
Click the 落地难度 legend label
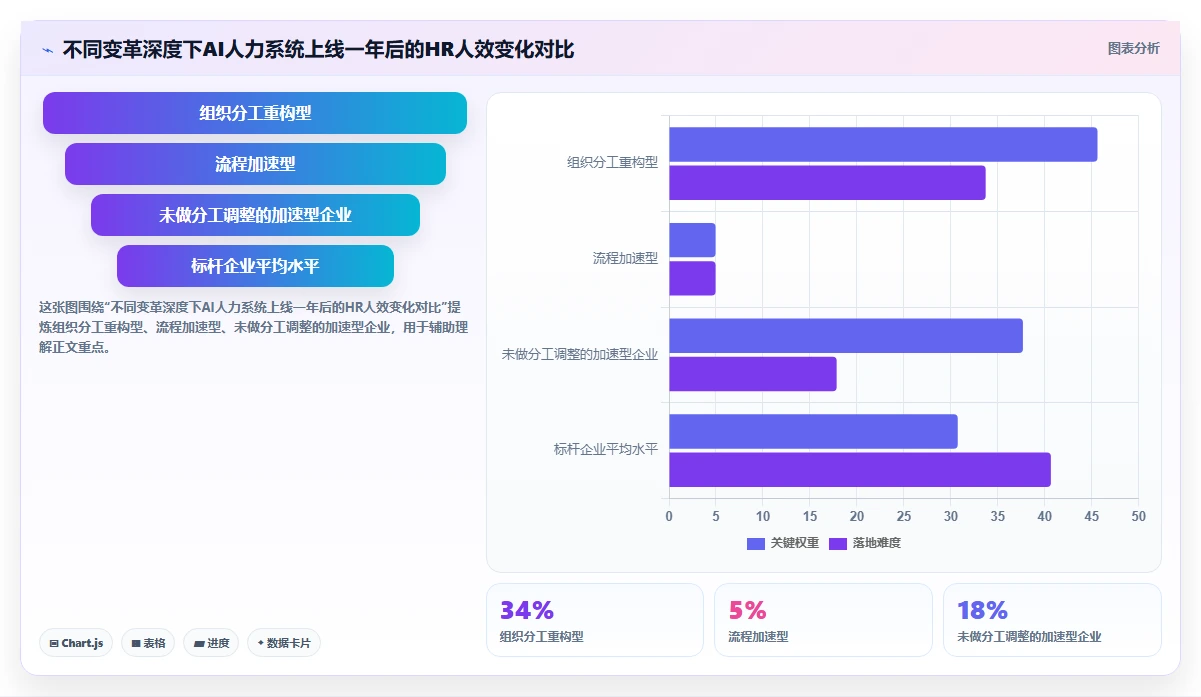[x=877, y=543]
